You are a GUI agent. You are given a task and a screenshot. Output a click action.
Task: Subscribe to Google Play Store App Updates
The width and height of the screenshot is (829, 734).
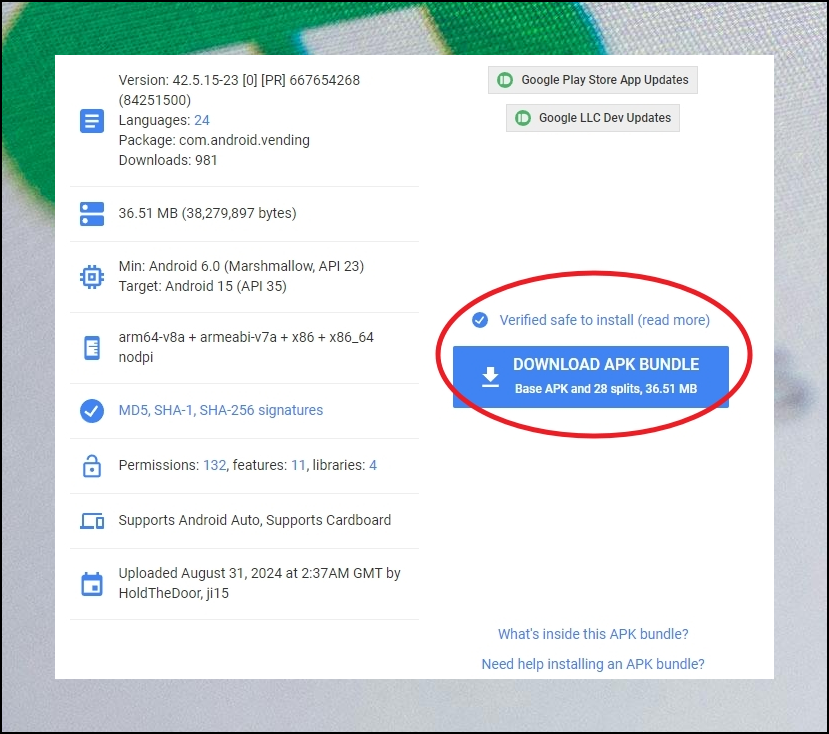(593, 80)
